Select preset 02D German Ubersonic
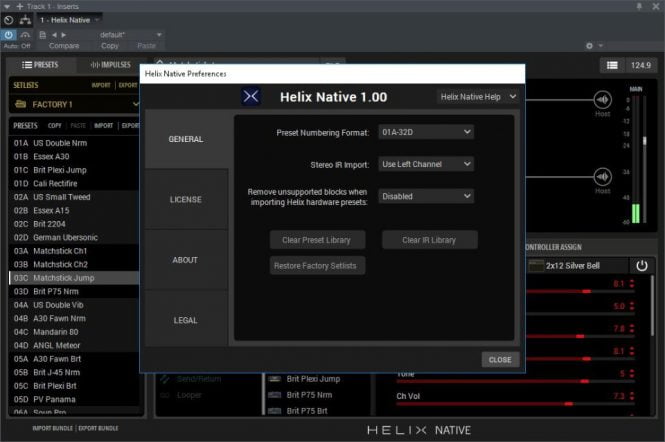Viewport: 665px width, 442px height. 73,238
